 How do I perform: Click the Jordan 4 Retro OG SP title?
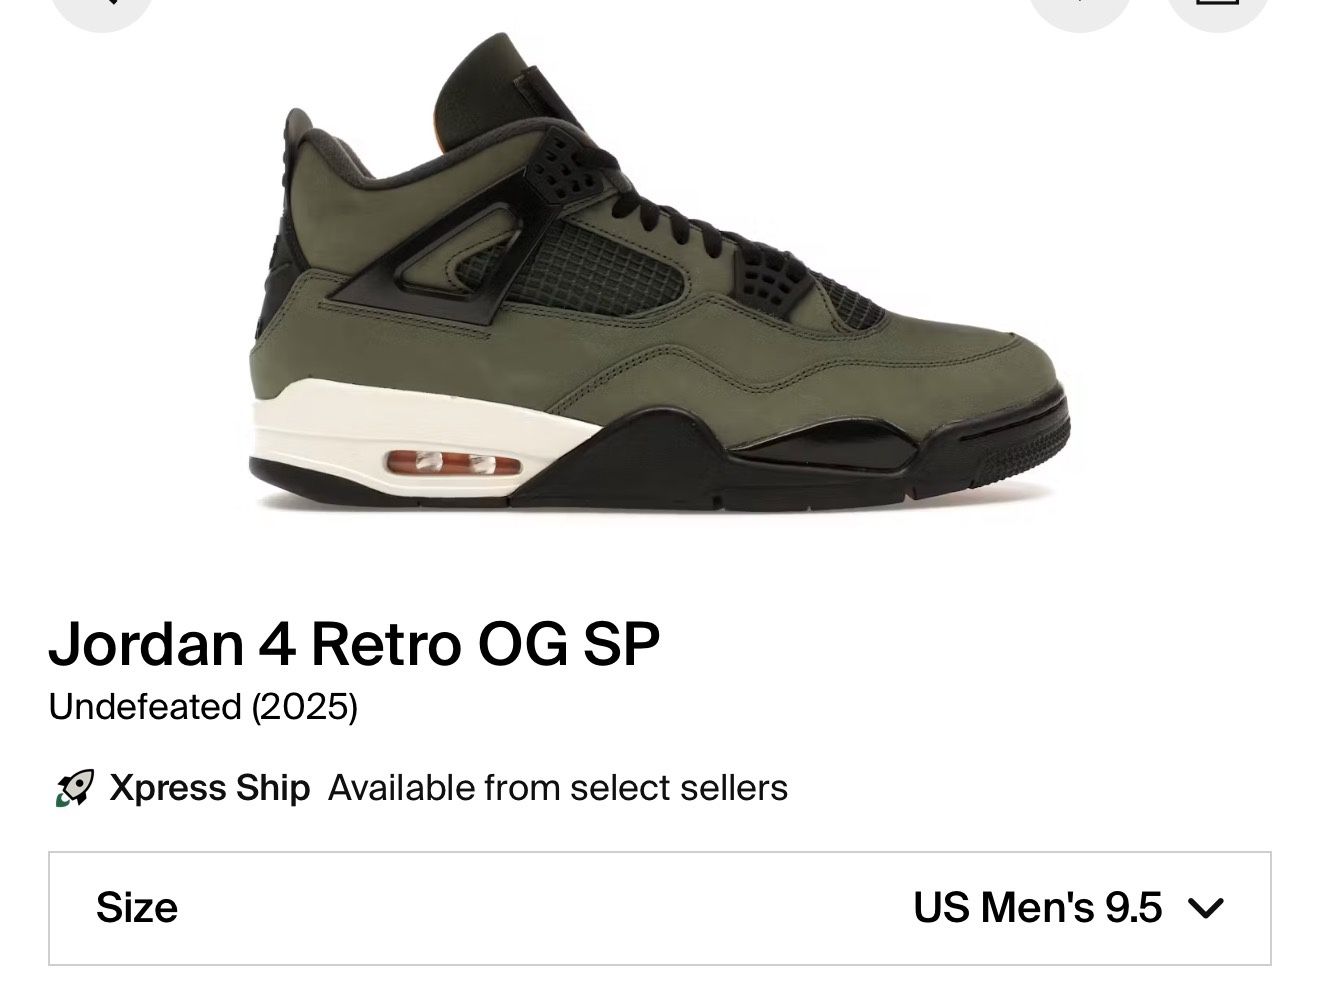(354, 643)
